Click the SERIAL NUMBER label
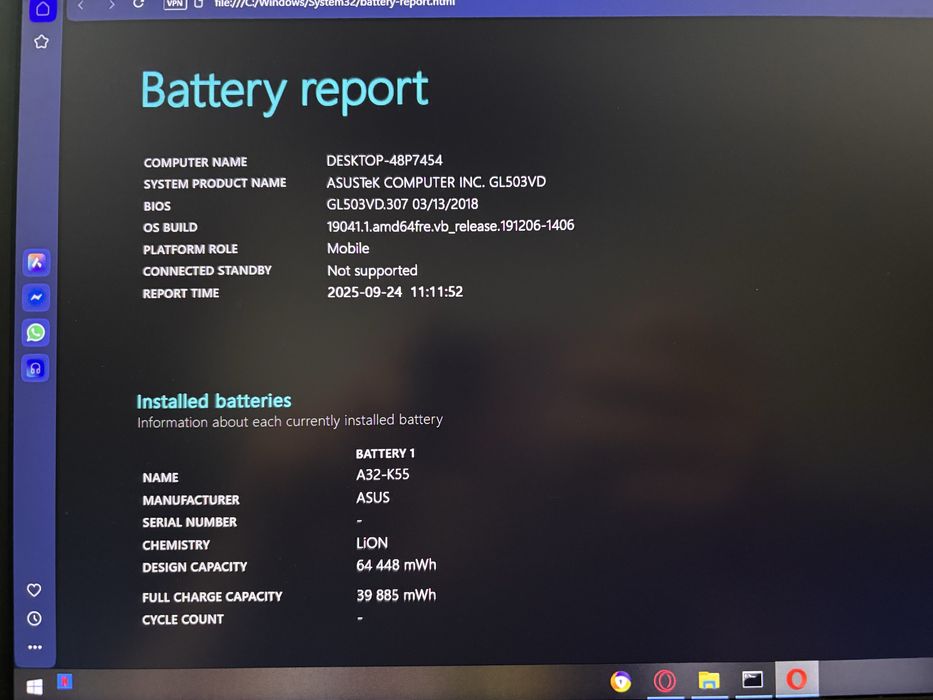This screenshot has width=933, height=700. 189,523
